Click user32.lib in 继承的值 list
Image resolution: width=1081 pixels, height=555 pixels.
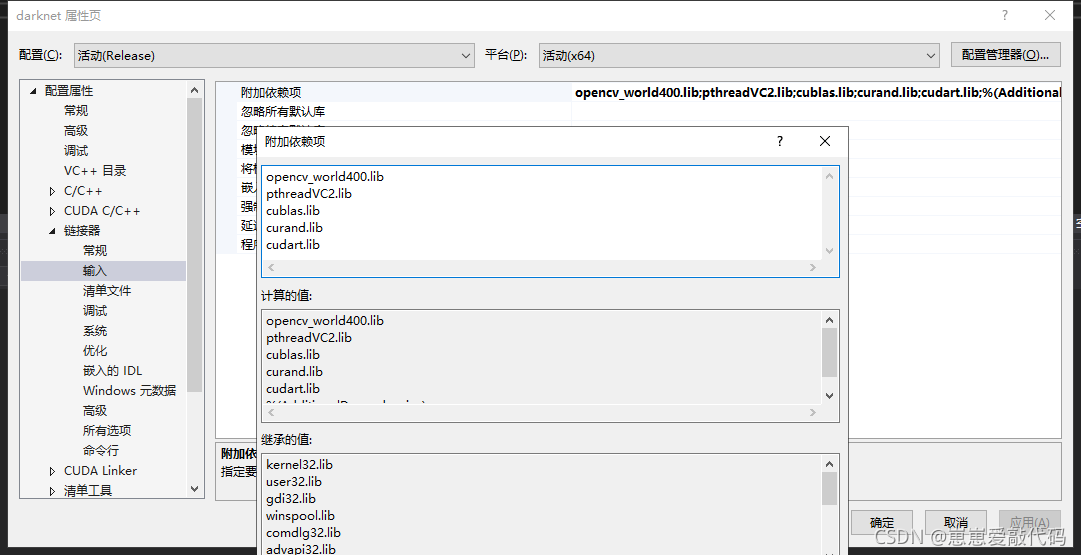(x=294, y=482)
